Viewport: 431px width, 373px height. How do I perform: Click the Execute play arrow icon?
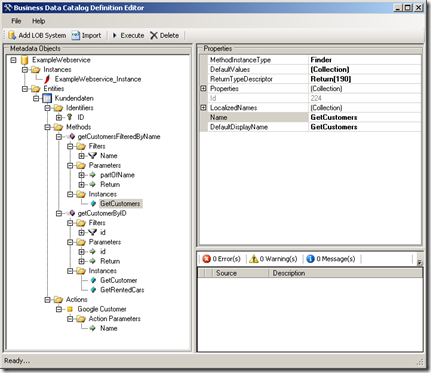[114, 35]
